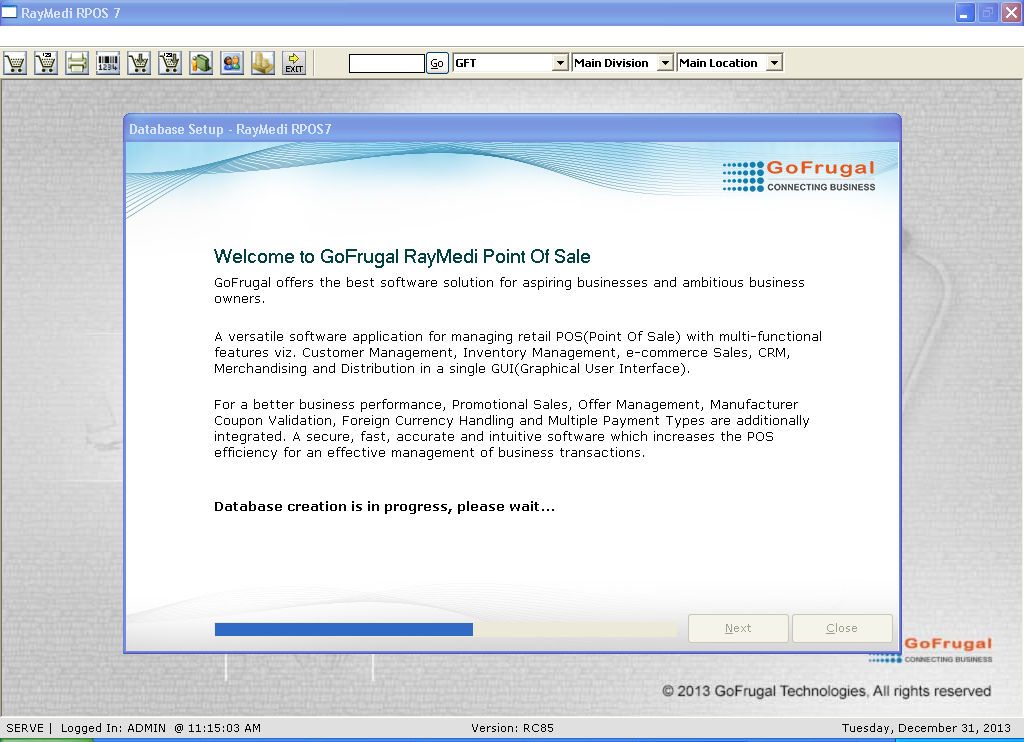Close the RayMedi RPOS 7 window
1024x742 pixels.
[x=1012, y=13]
